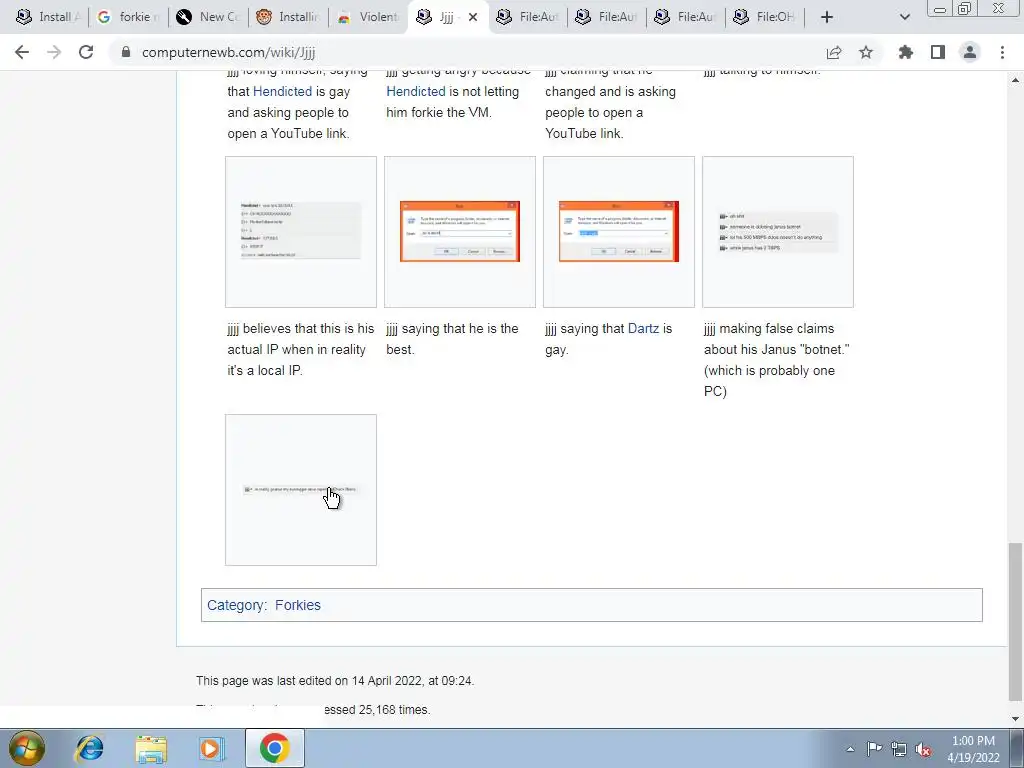Open the Windows Start menu
Image resolution: width=1024 pixels, height=768 pixels.
coord(26,748)
